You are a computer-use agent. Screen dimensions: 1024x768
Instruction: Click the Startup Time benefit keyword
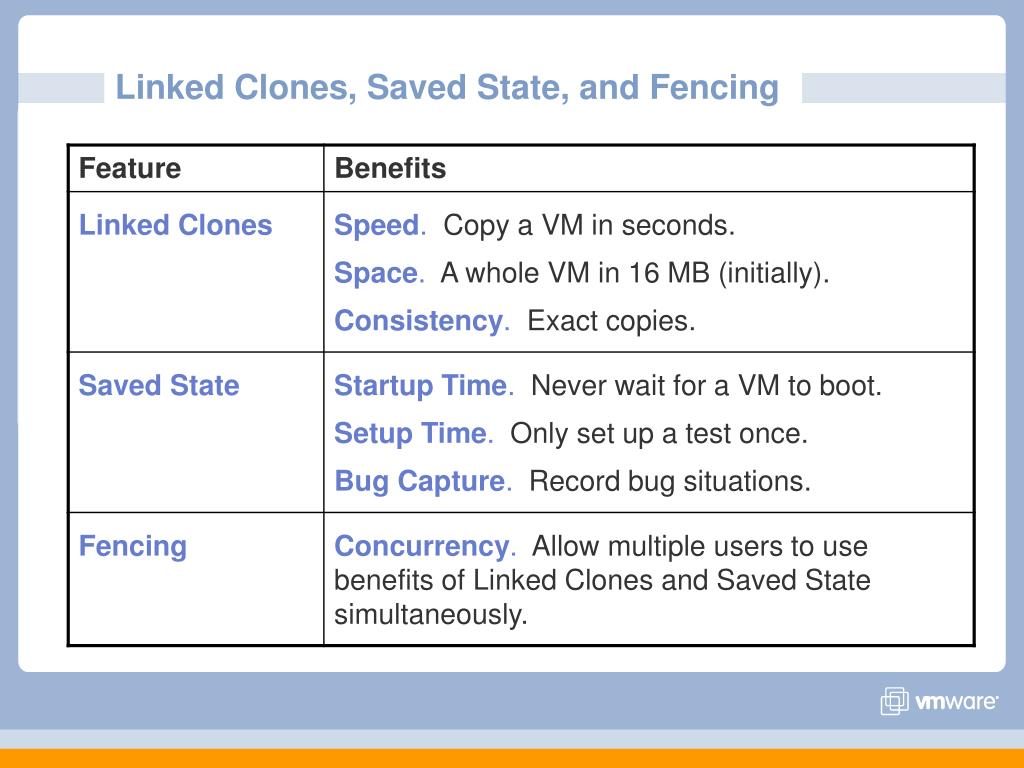point(421,386)
